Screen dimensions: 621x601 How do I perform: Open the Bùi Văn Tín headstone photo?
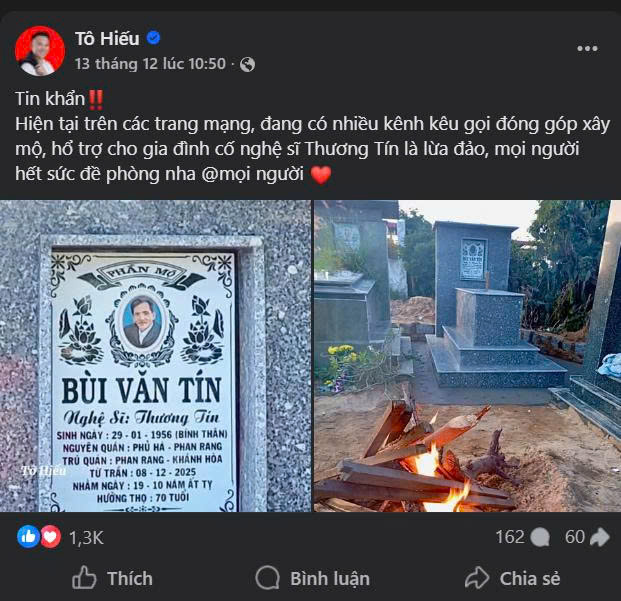pos(155,356)
